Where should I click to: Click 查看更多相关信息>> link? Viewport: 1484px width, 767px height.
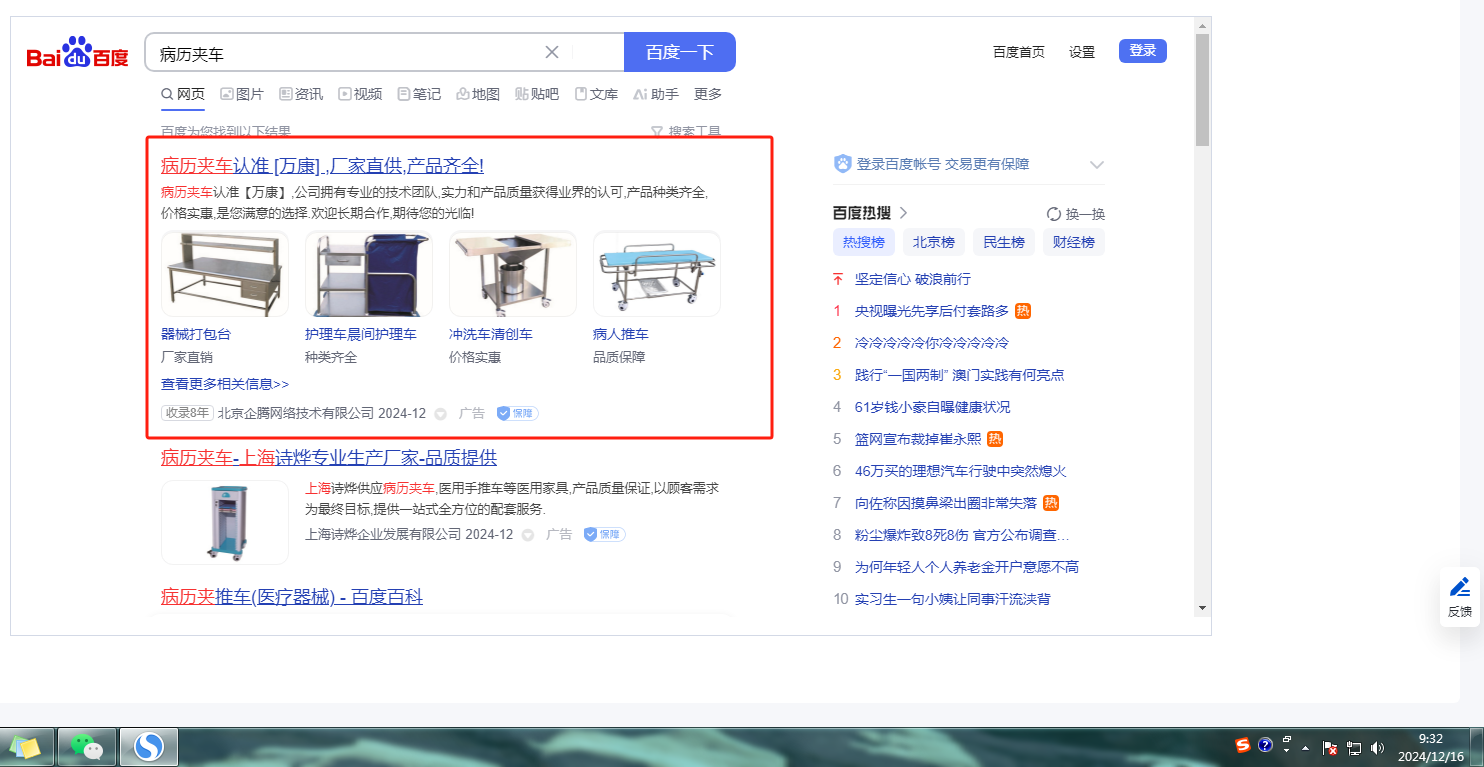click(225, 384)
